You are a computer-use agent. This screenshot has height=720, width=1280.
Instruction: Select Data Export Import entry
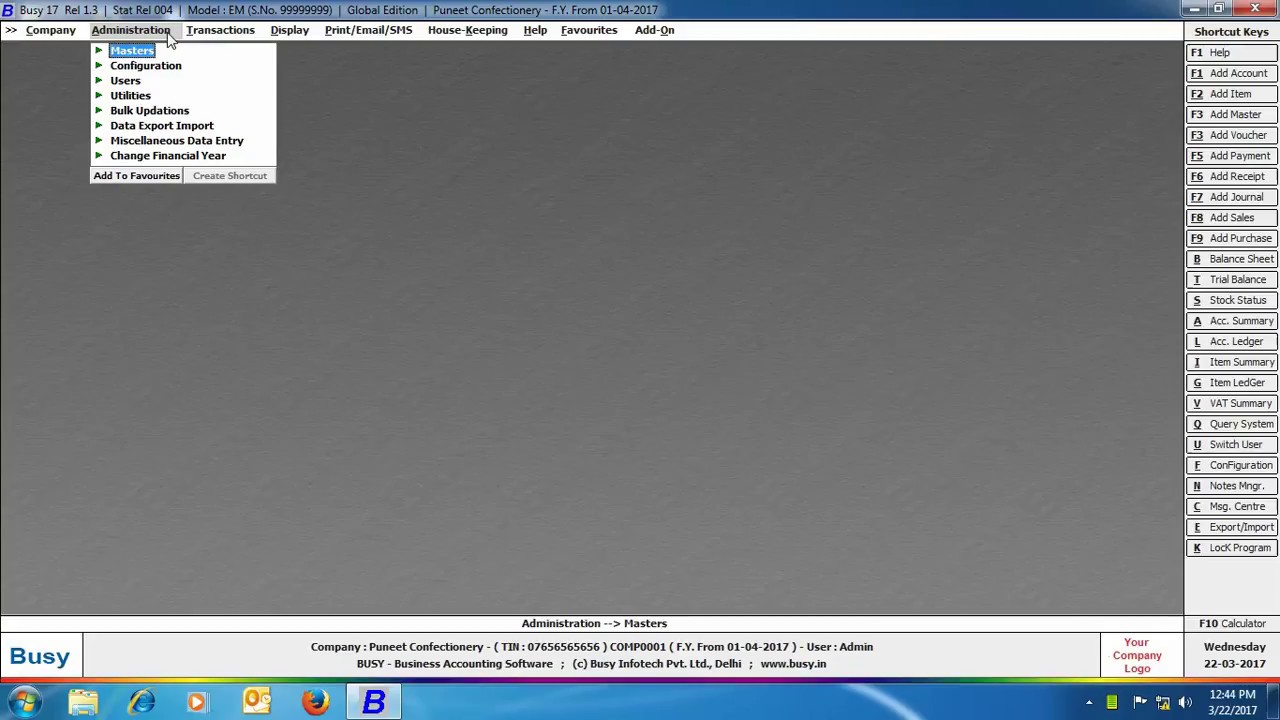[x=162, y=125]
